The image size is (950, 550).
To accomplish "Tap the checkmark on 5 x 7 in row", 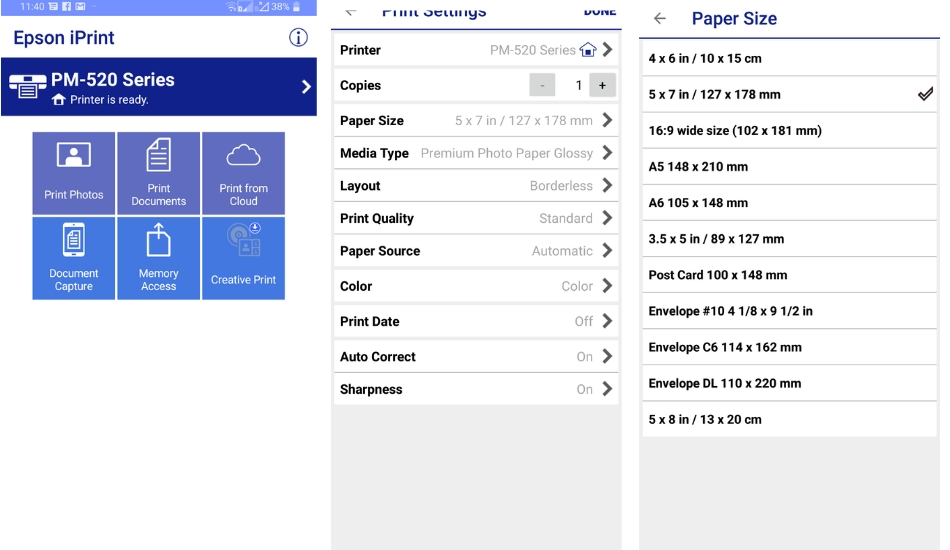I will click(x=925, y=94).
